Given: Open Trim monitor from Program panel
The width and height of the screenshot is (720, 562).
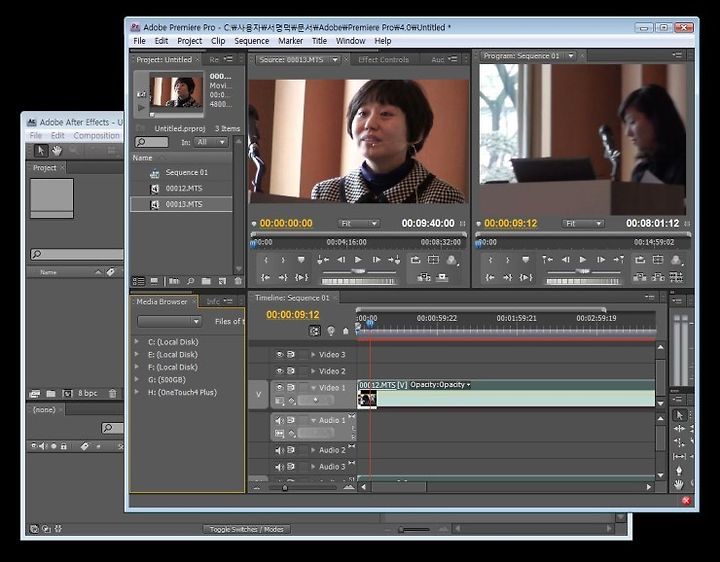Looking at the screenshot, I should (676, 277).
